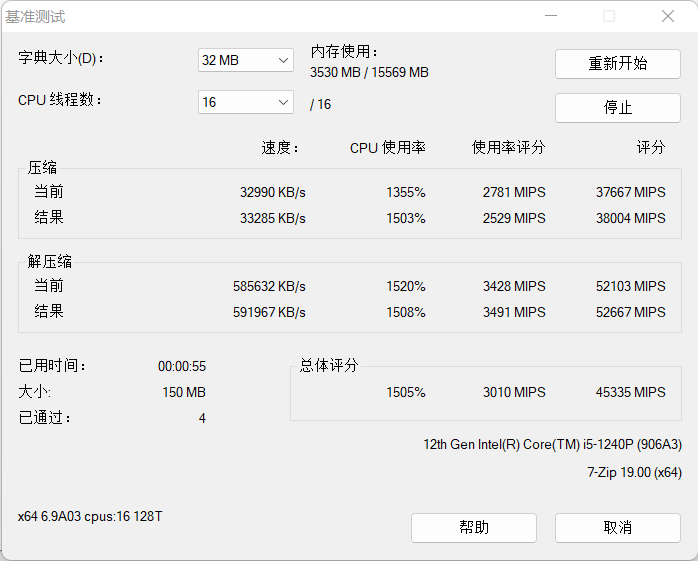Select the 16 value in thread count box

209,102
